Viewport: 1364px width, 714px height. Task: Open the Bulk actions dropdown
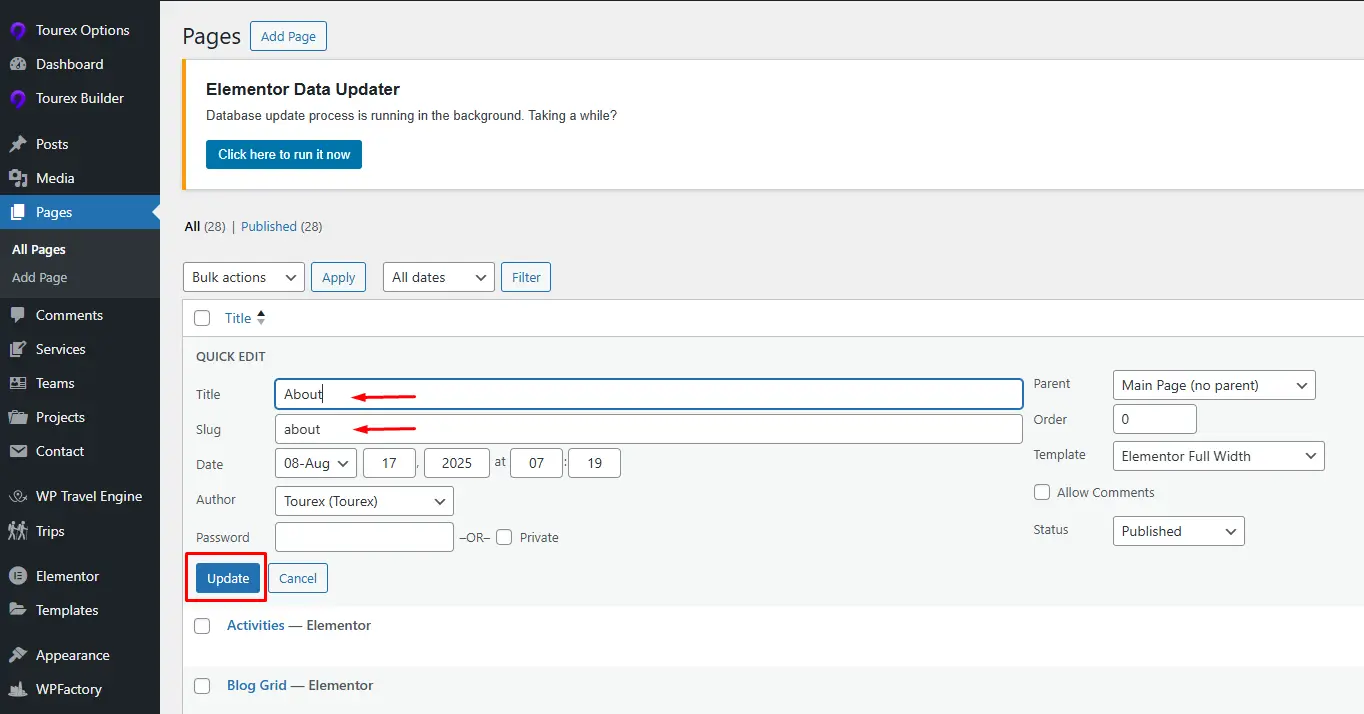tap(244, 277)
